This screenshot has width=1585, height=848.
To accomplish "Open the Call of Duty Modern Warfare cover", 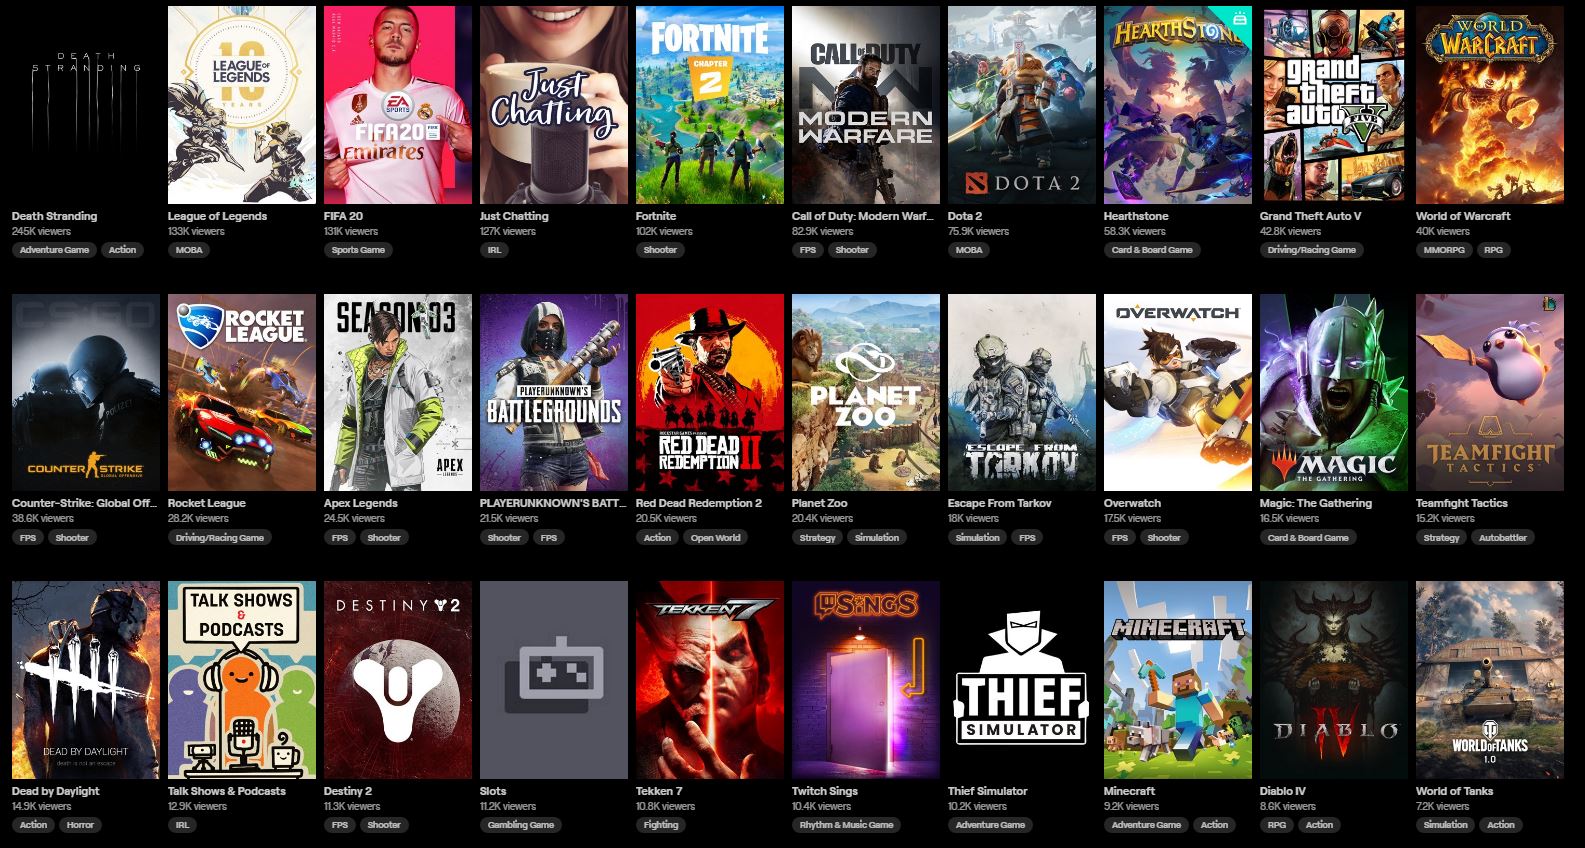I will click(x=866, y=105).
